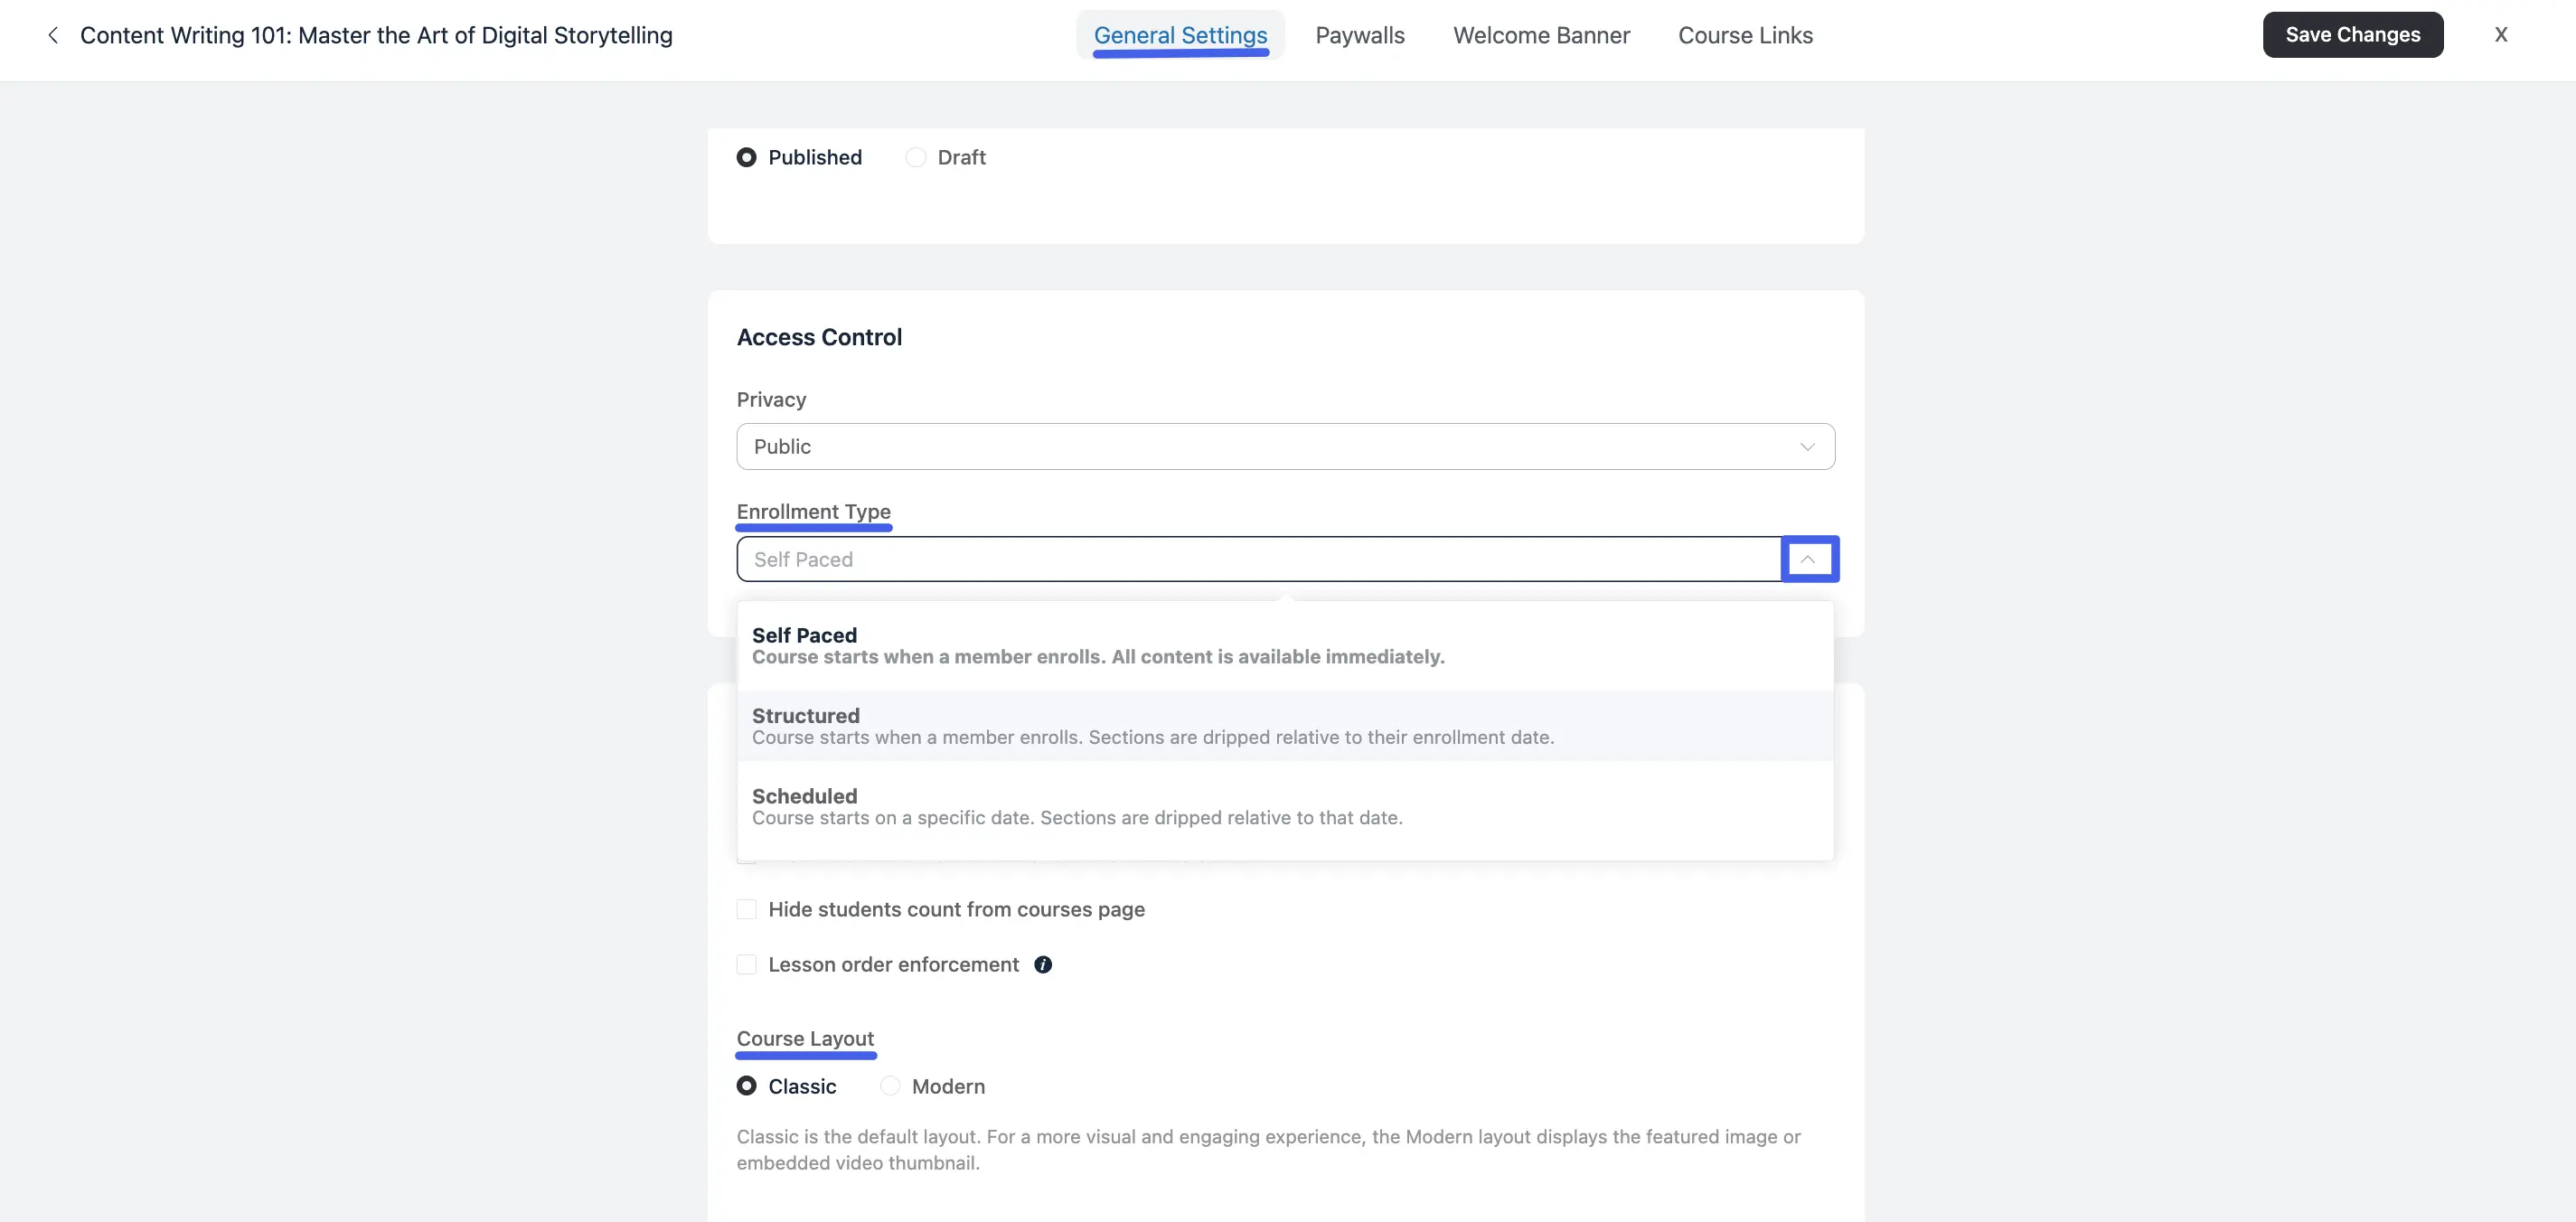Pick the Scheduled enrollment option
This screenshot has height=1222, width=2576.
point(1285,806)
